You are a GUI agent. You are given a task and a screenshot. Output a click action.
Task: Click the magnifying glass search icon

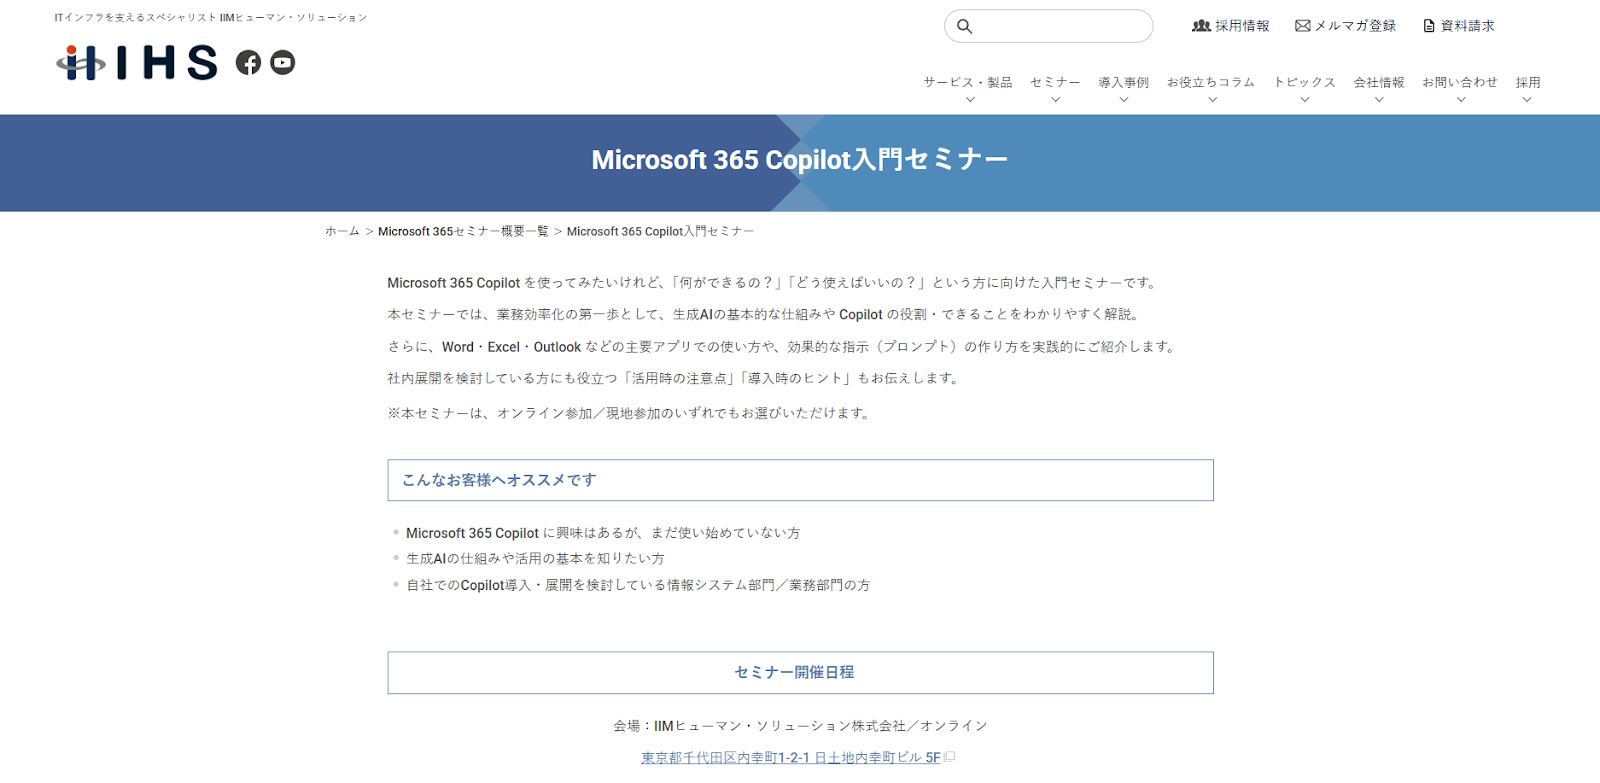click(x=965, y=26)
